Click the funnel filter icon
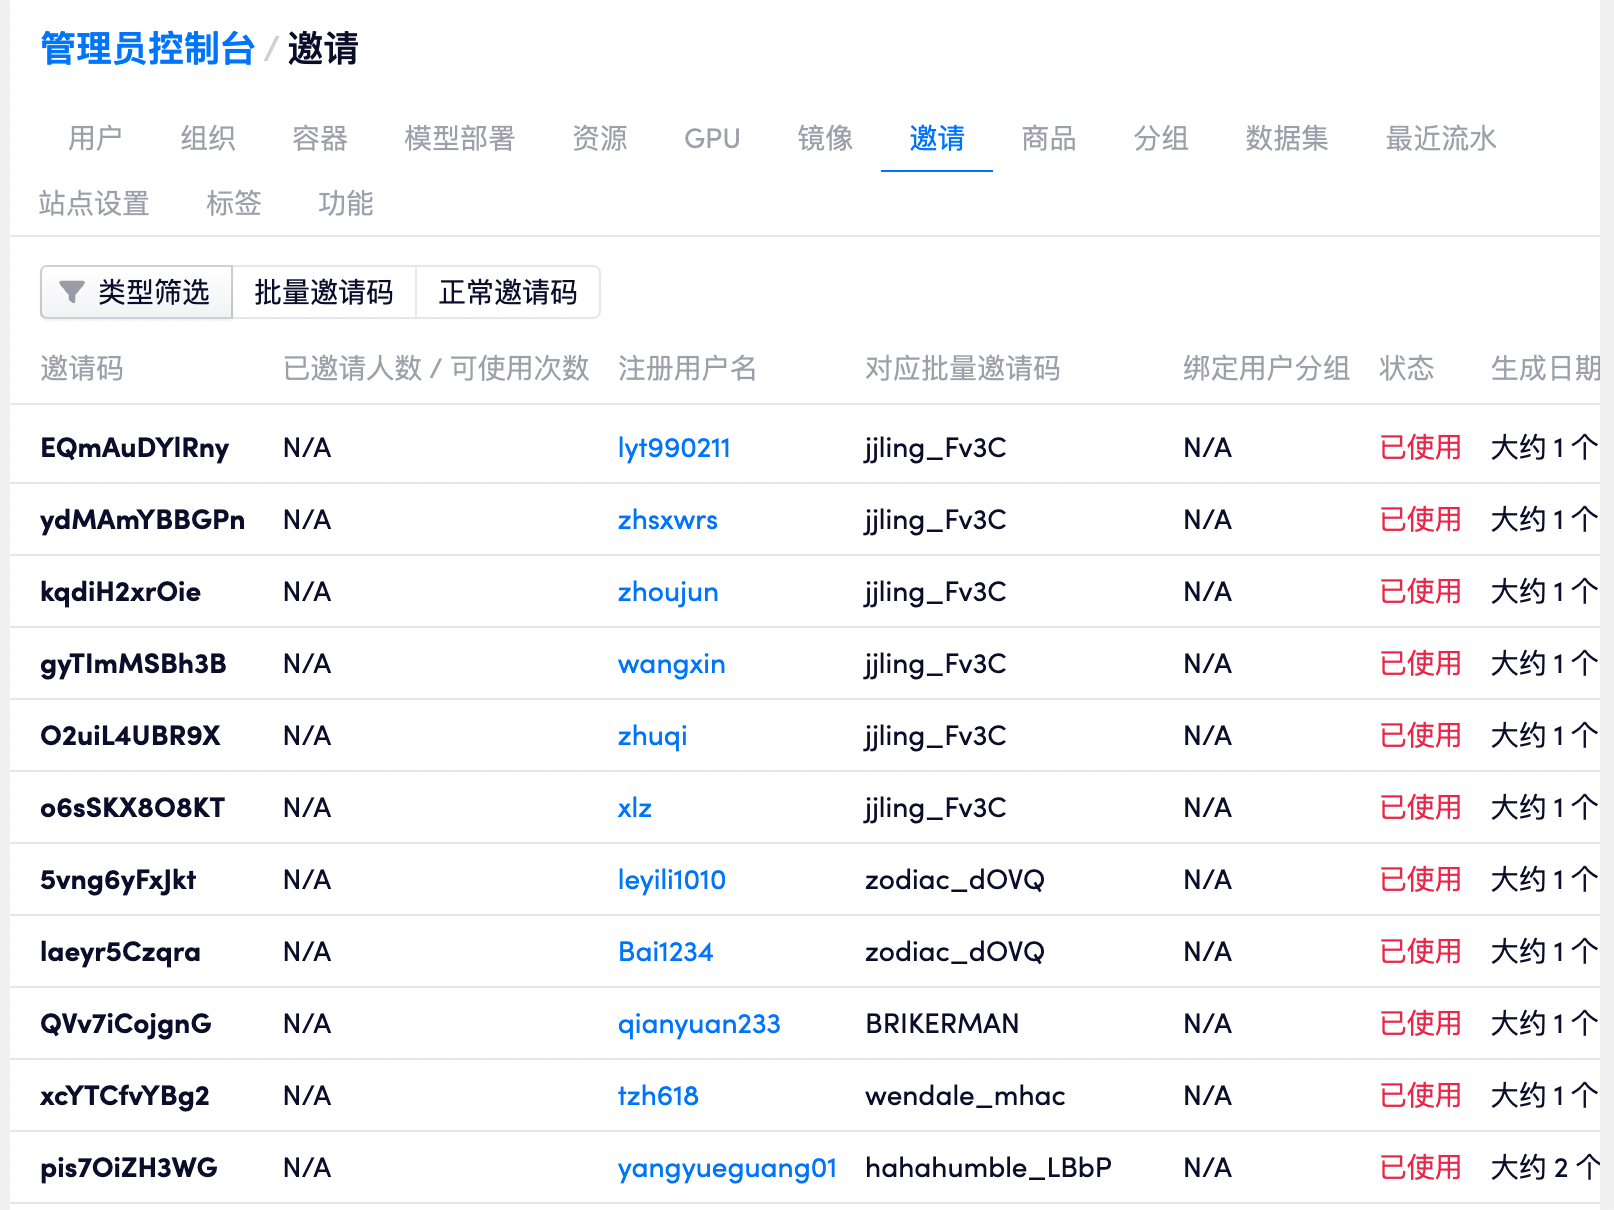 coord(71,292)
